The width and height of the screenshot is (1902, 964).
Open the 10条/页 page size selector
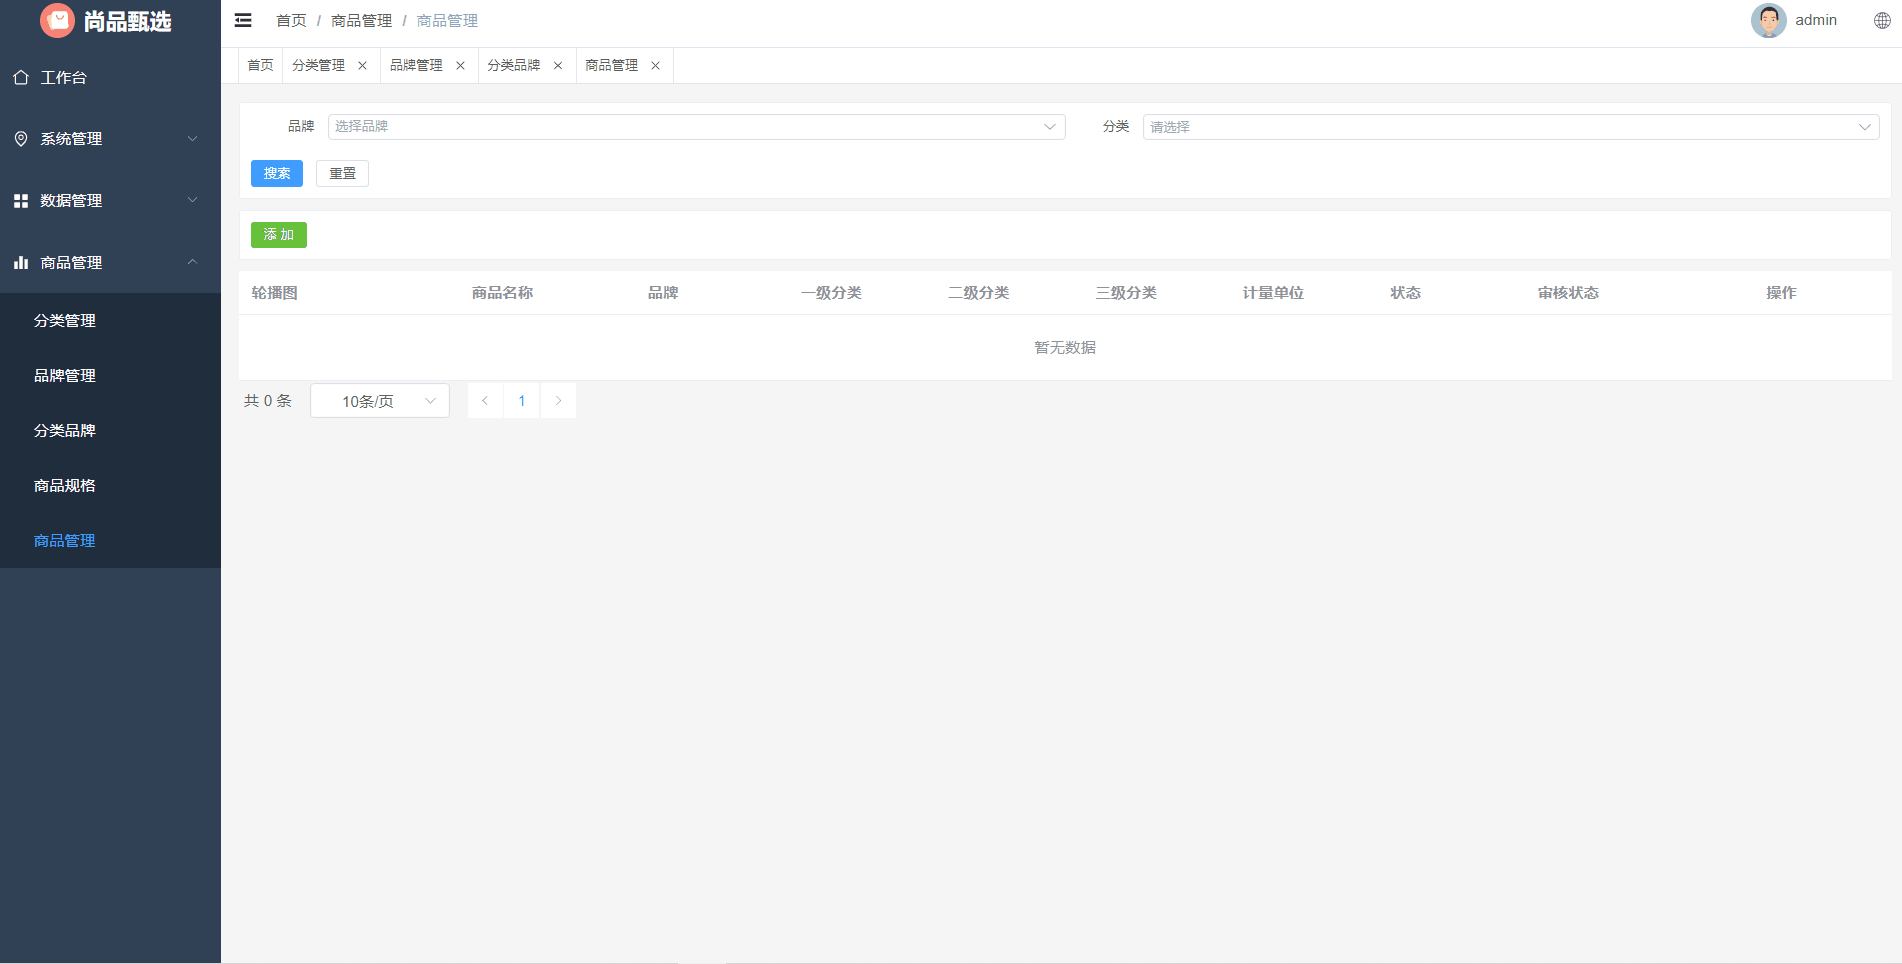[x=379, y=400]
